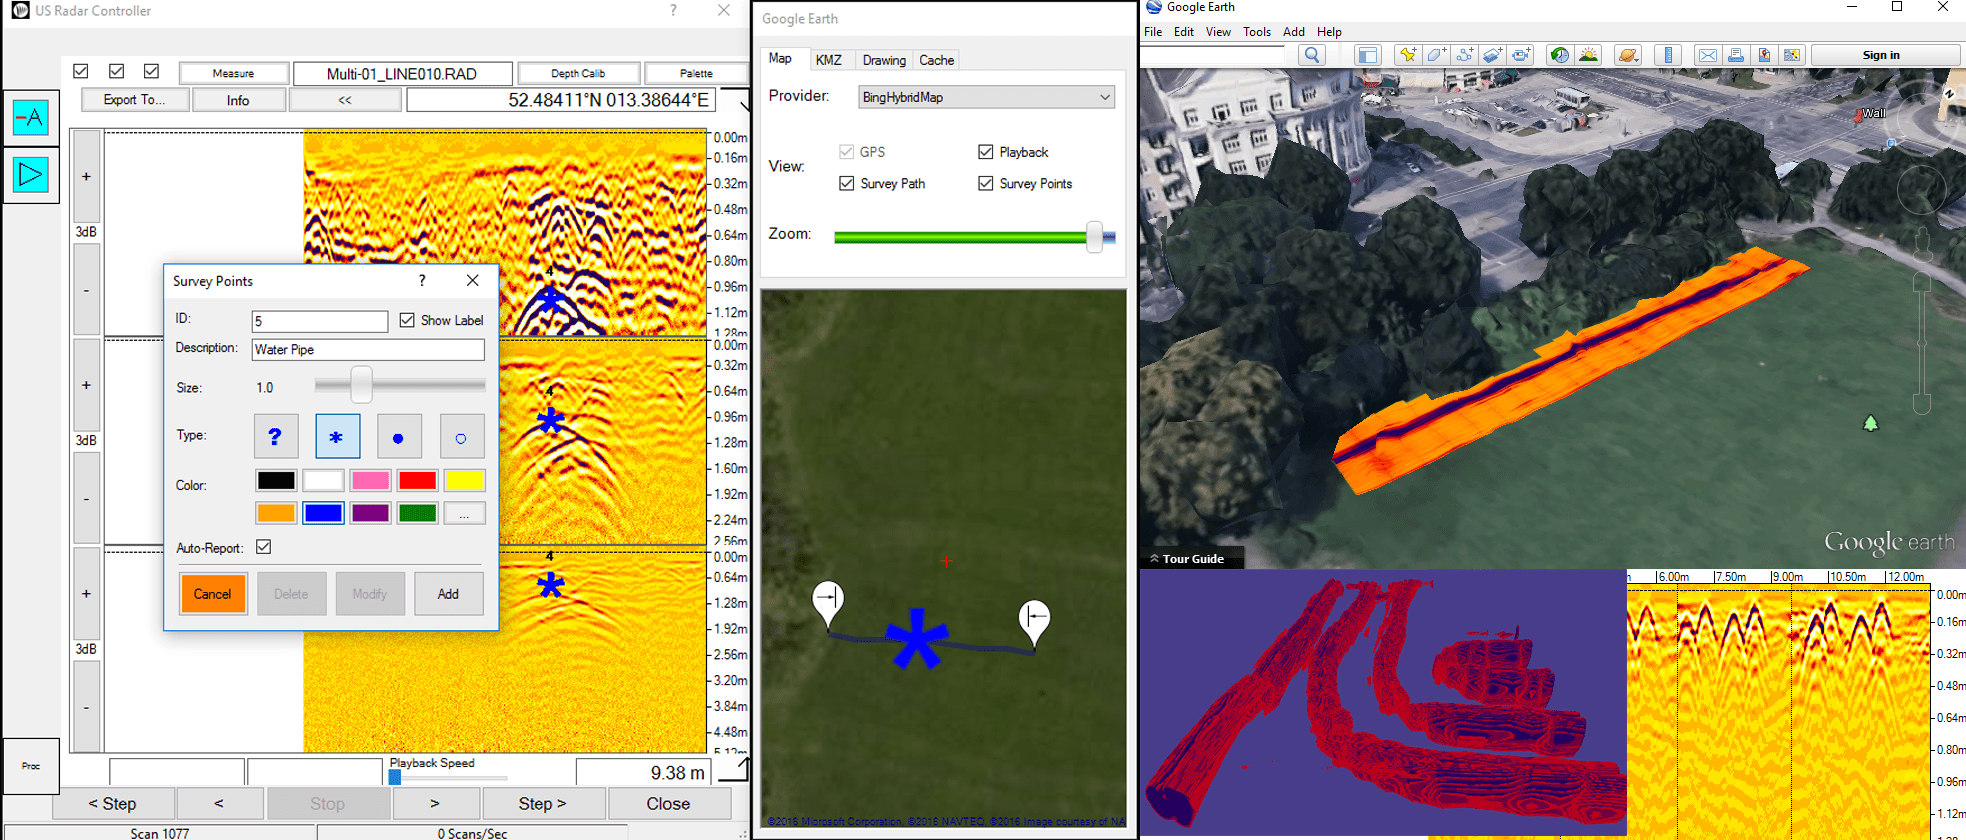Click the Add Placemark pushpin icon

(x=1407, y=55)
